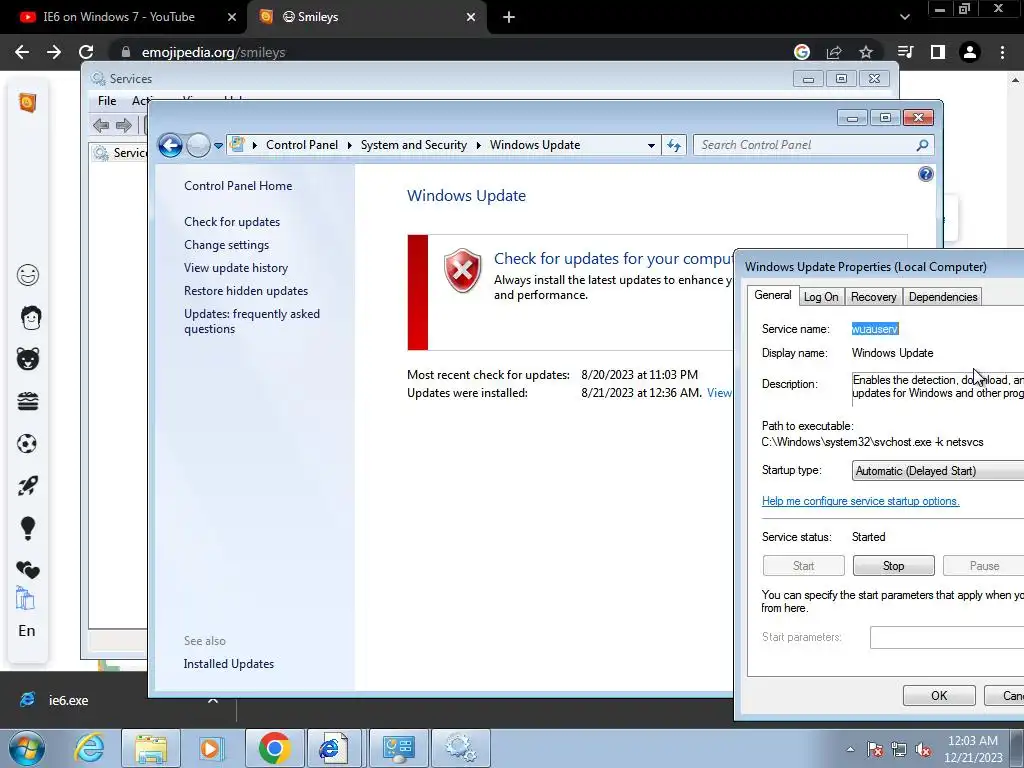Image resolution: width=1024 pixels, height=768 pixels.
Task: Click the Chrome back arrow
Action: (x=22, y=52)
